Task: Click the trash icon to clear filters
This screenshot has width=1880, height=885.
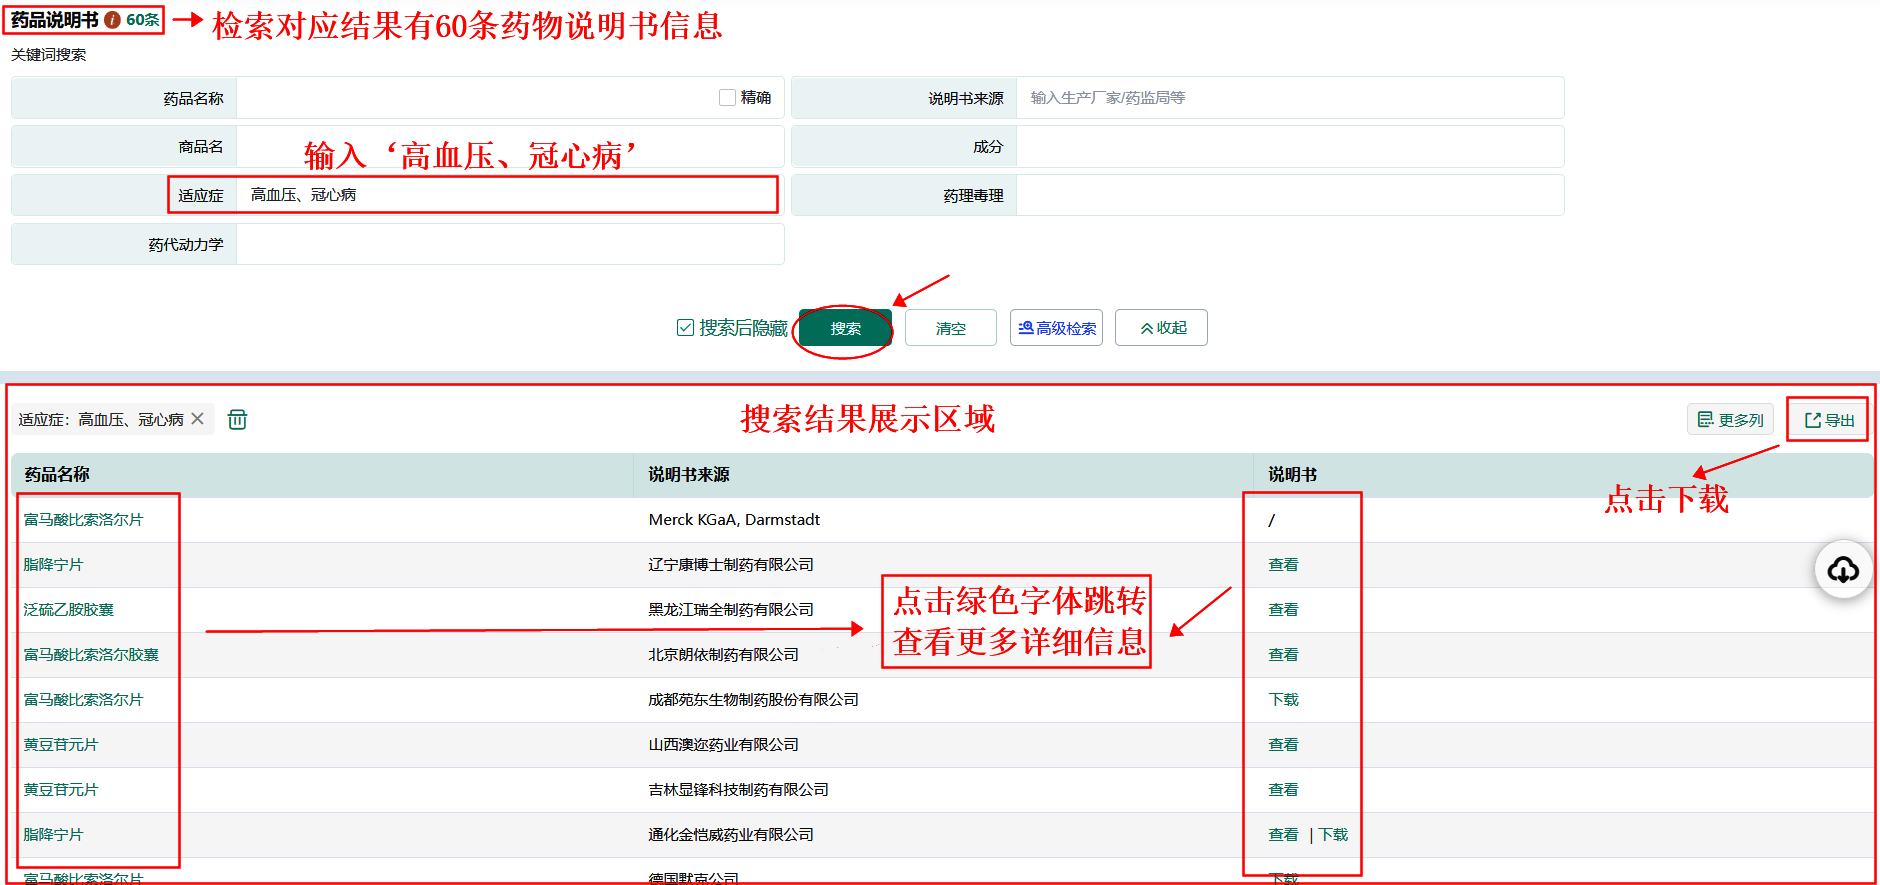Action: tap(237, 419)
